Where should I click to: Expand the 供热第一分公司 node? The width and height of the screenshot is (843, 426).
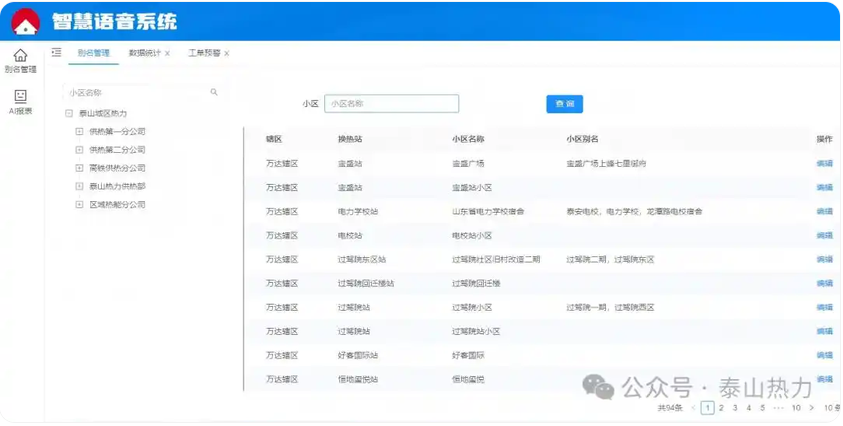pos(79,132)
